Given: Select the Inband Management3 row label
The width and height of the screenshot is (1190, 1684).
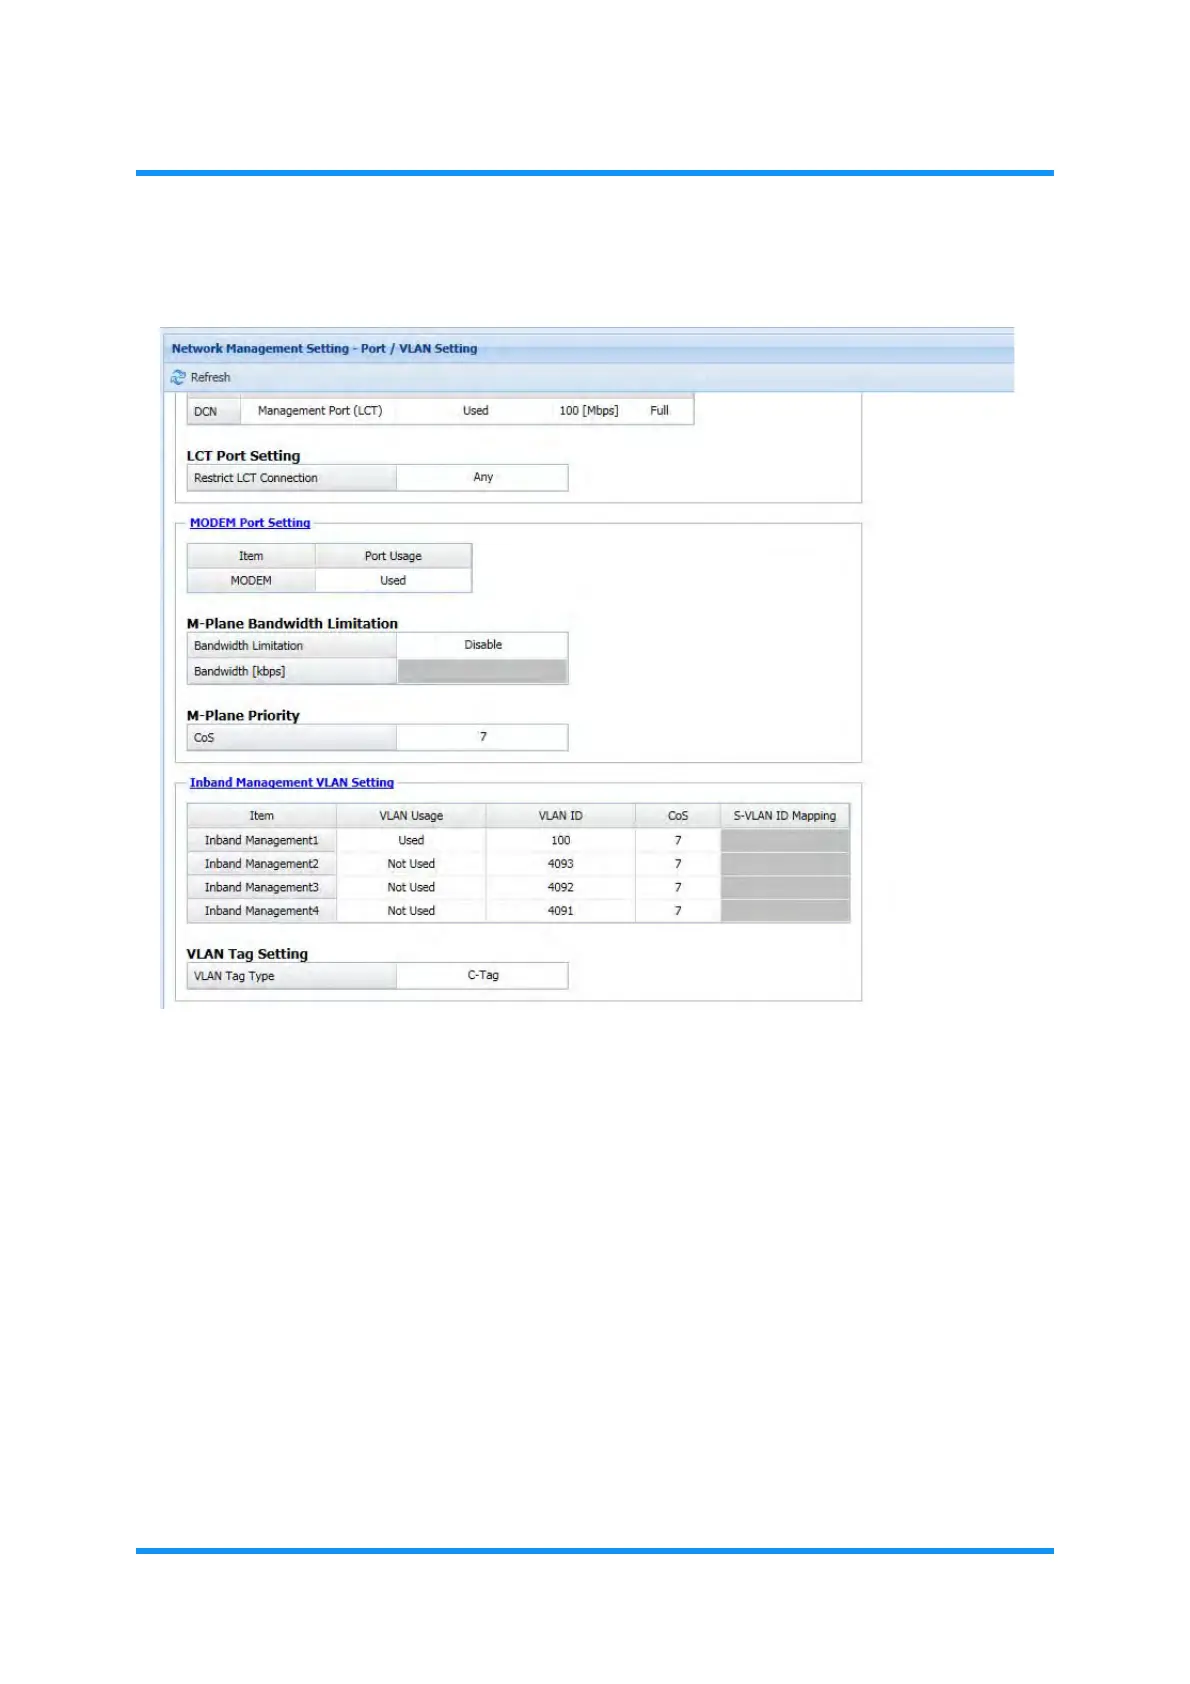Looking at the screenshot, I should click(262, 887).
